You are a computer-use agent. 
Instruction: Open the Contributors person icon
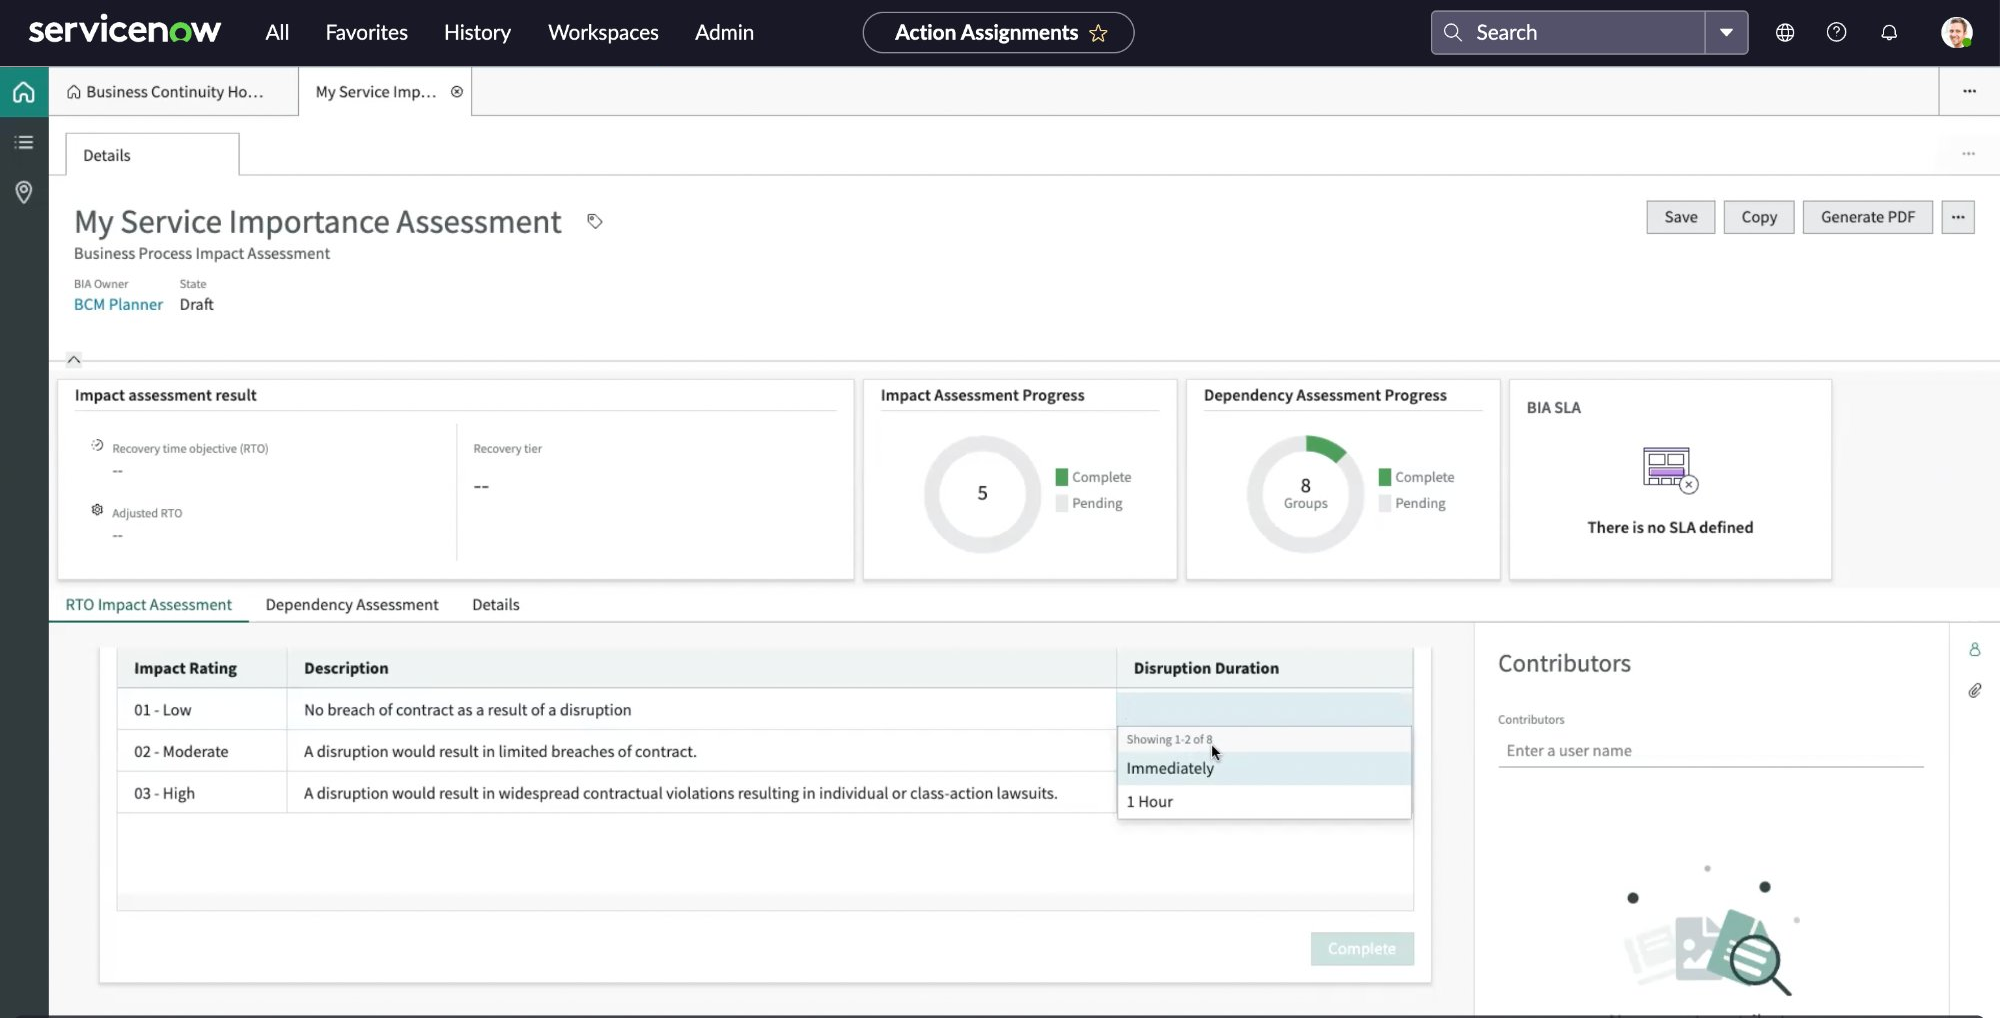[x=1975, y=650]
